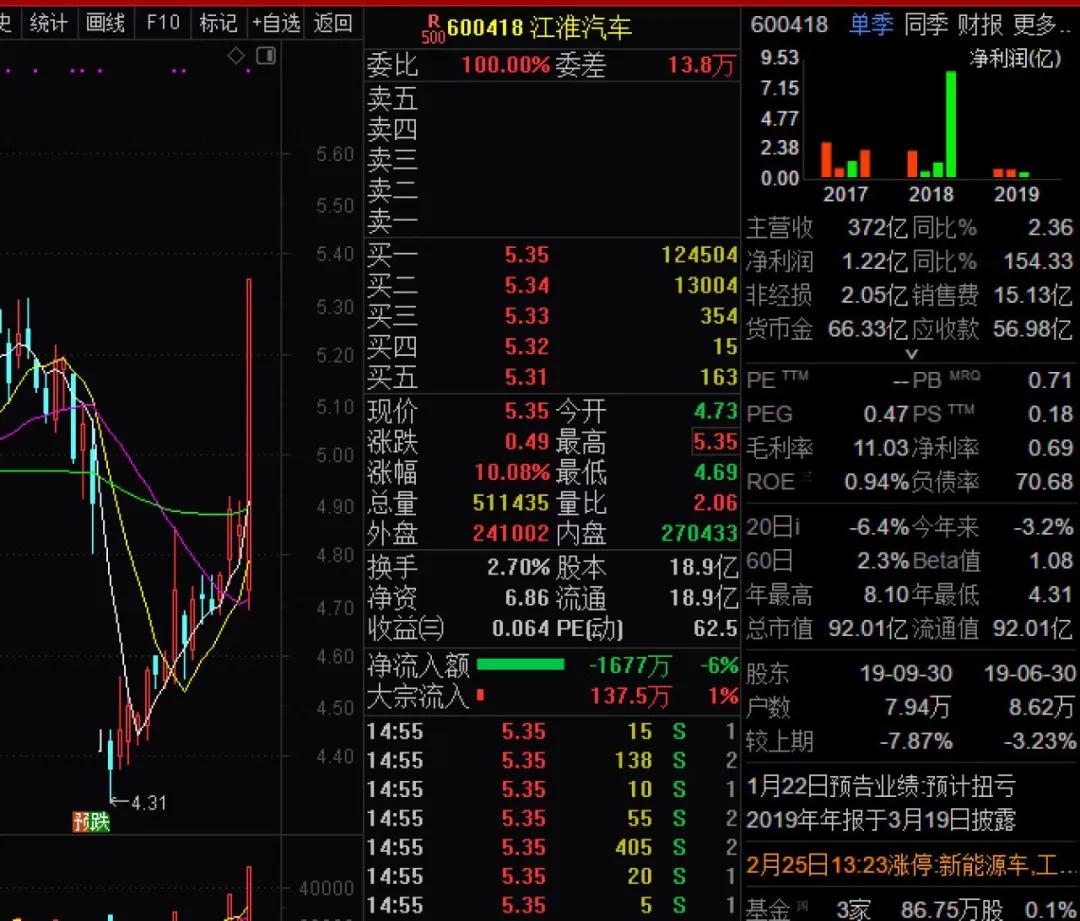Click the 2017 year label in profit chart
Viewport: 1080px width, 921px height.
846,194
